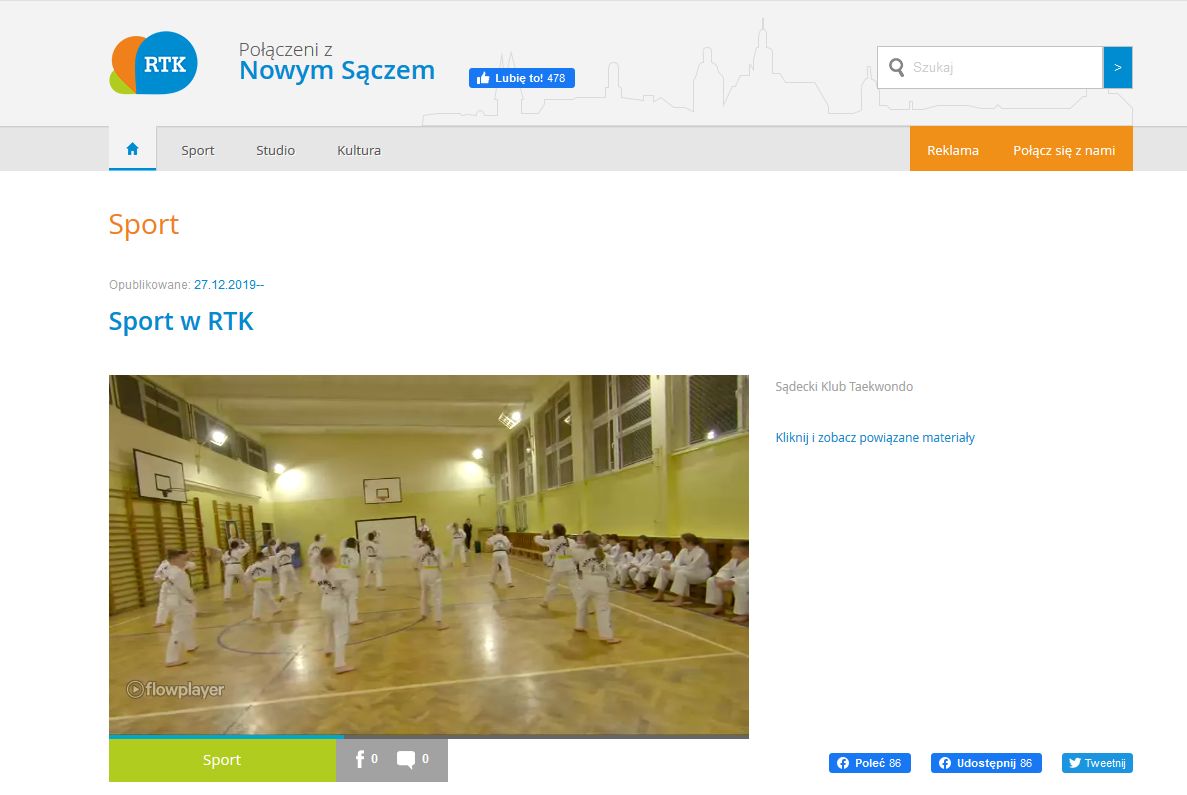The height and width of the screenshot is (795, 1187).
Task: Open 'Połącz się z nami' link
Action: [1063, 150]
